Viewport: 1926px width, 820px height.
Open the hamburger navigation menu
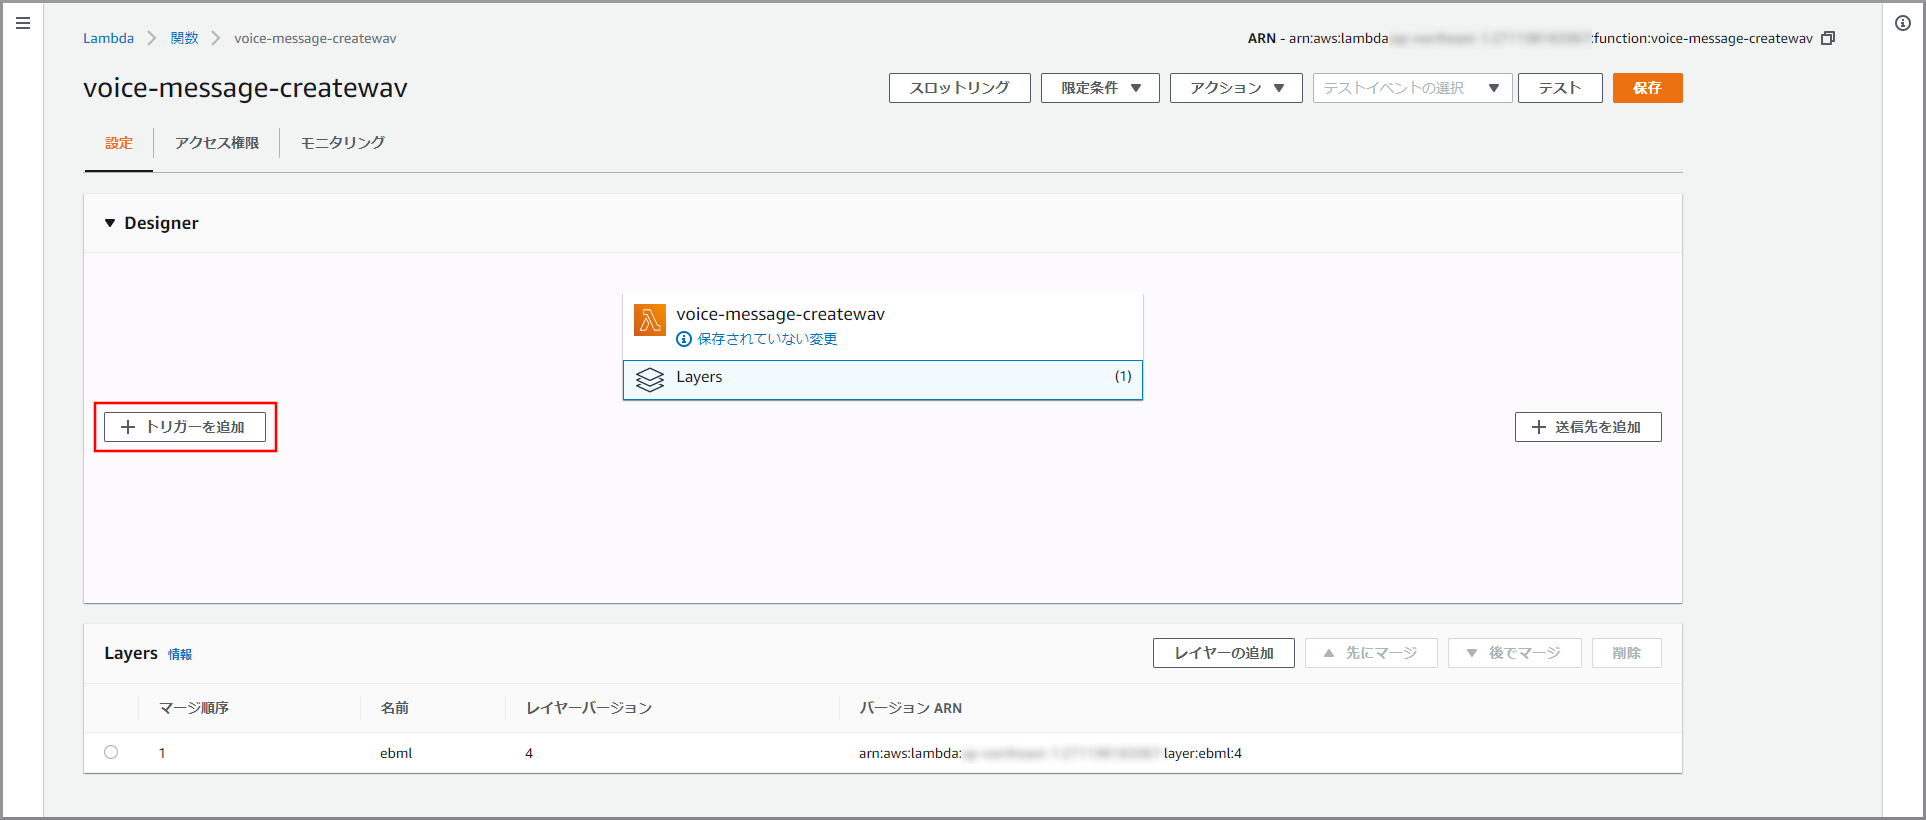pyautogui.click(x=23, y=23)
